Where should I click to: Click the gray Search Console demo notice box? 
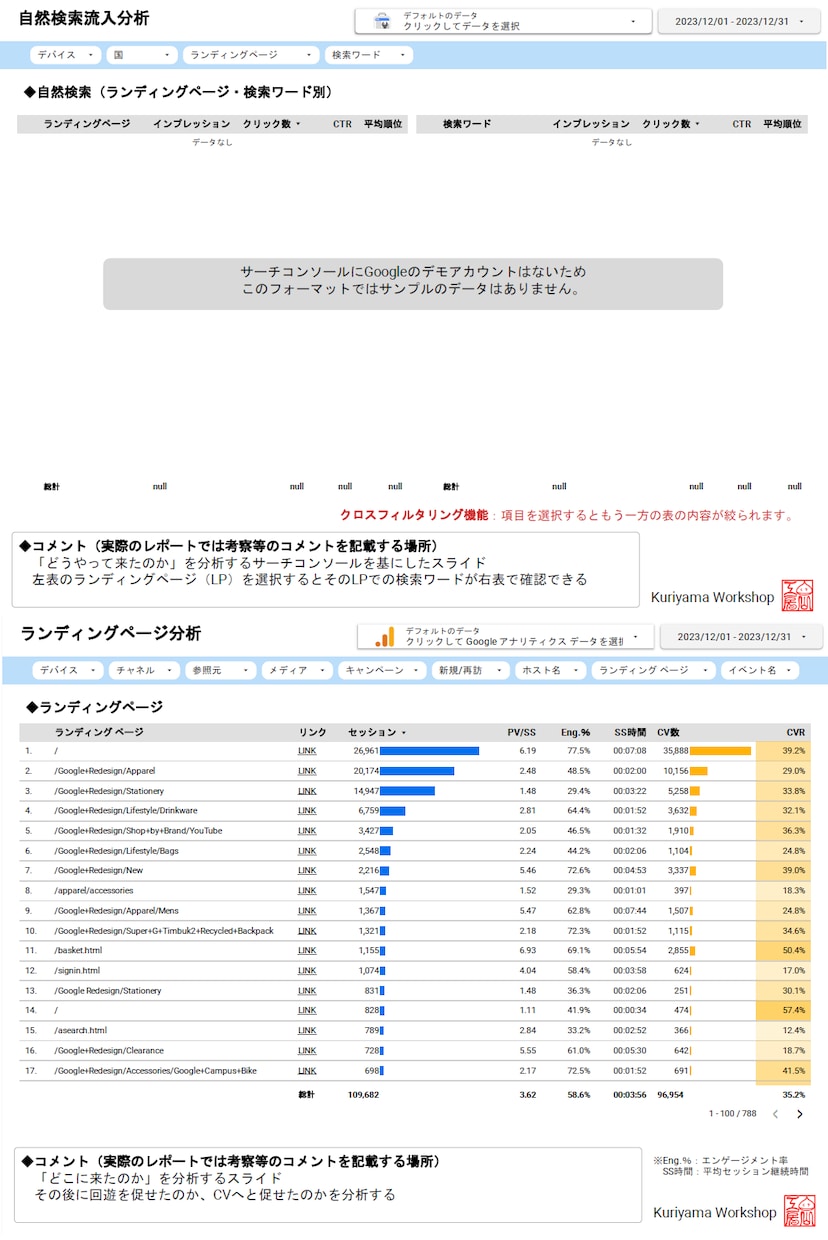click(412, 284)
